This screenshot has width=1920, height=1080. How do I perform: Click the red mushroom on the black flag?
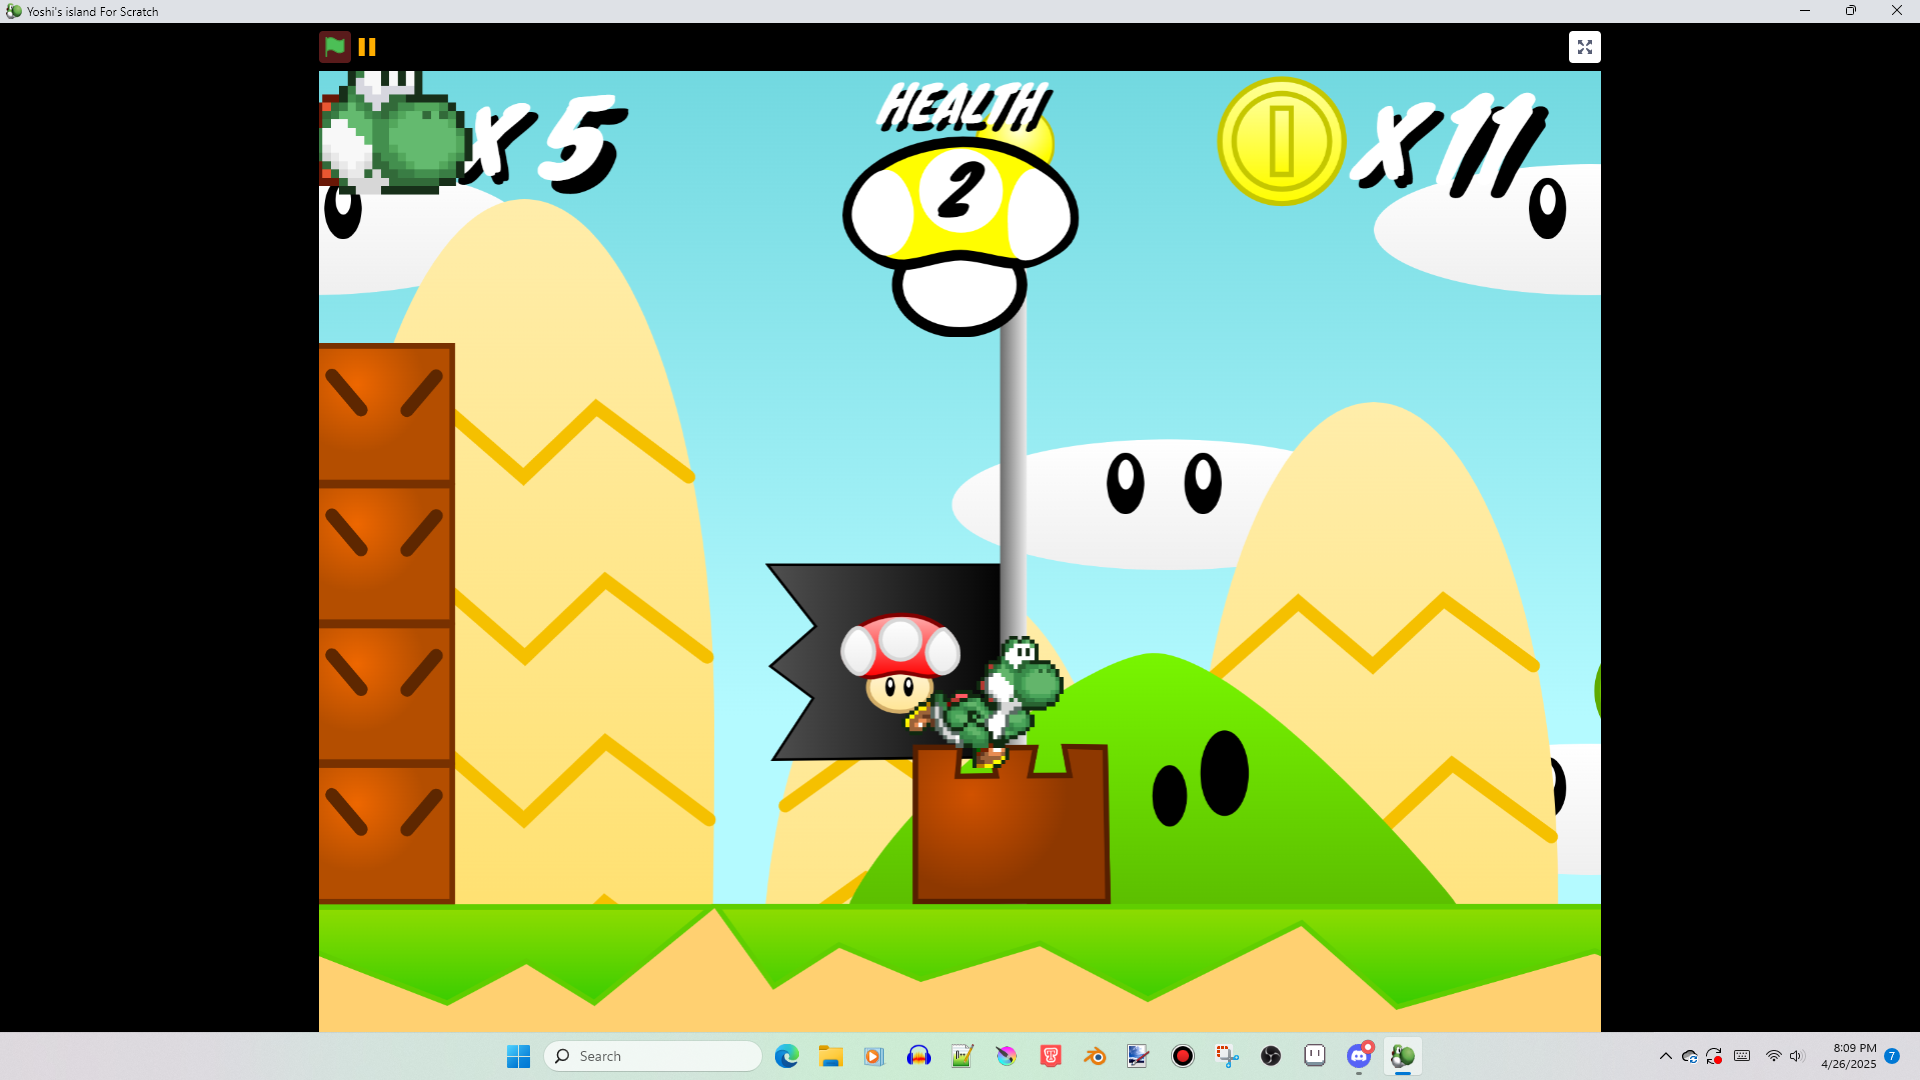pyautogui.click(x=900, y=663)
